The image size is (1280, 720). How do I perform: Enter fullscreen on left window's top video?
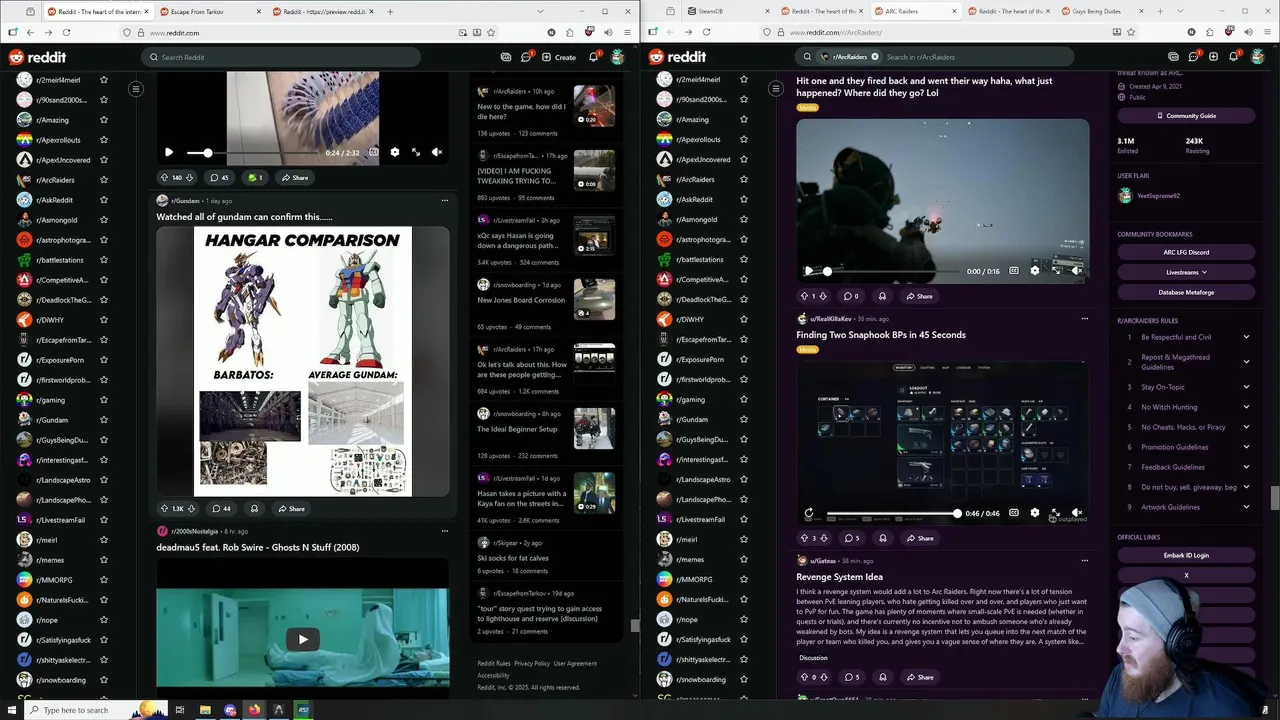[416, 152]
